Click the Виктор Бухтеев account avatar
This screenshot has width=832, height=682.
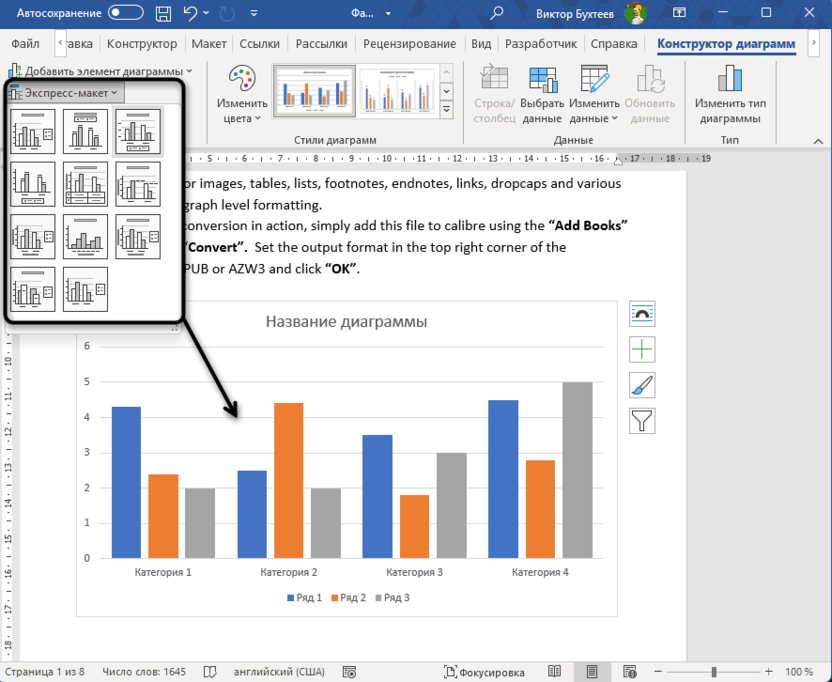(x=635, y=13)
